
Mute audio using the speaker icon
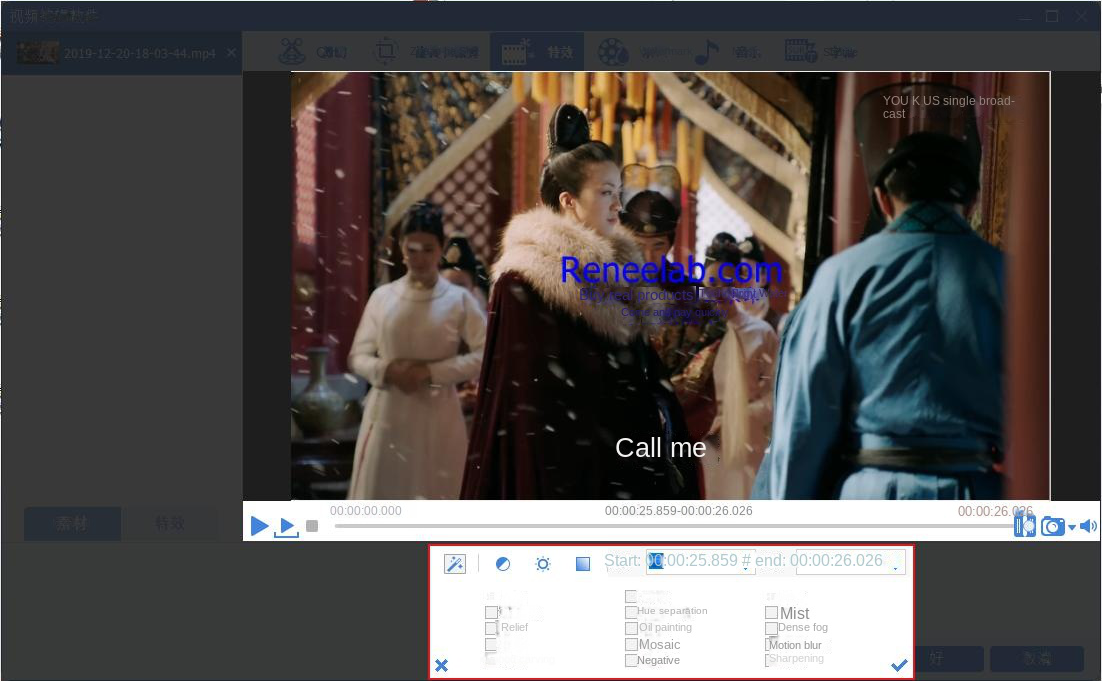click(x=1088, y=526)
